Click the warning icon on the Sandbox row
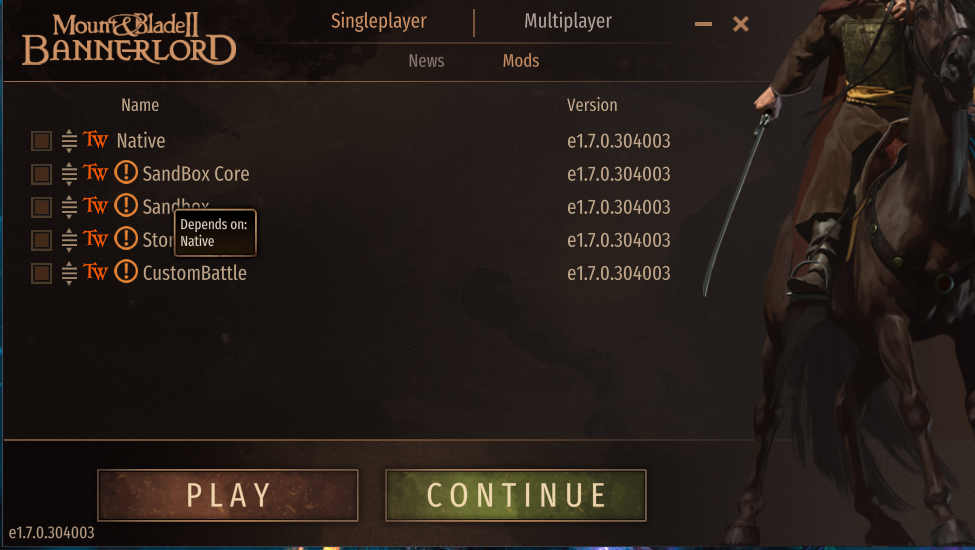 (x=126, y=205)
